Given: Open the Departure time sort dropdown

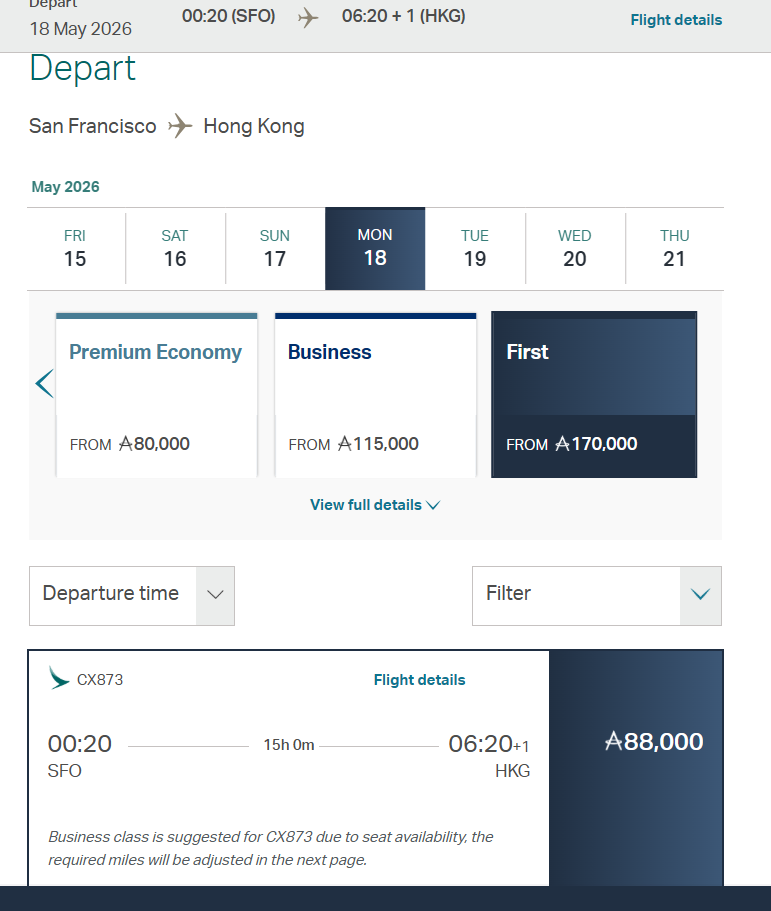Looking at the screenshot, I should click(x=131, y=595).
